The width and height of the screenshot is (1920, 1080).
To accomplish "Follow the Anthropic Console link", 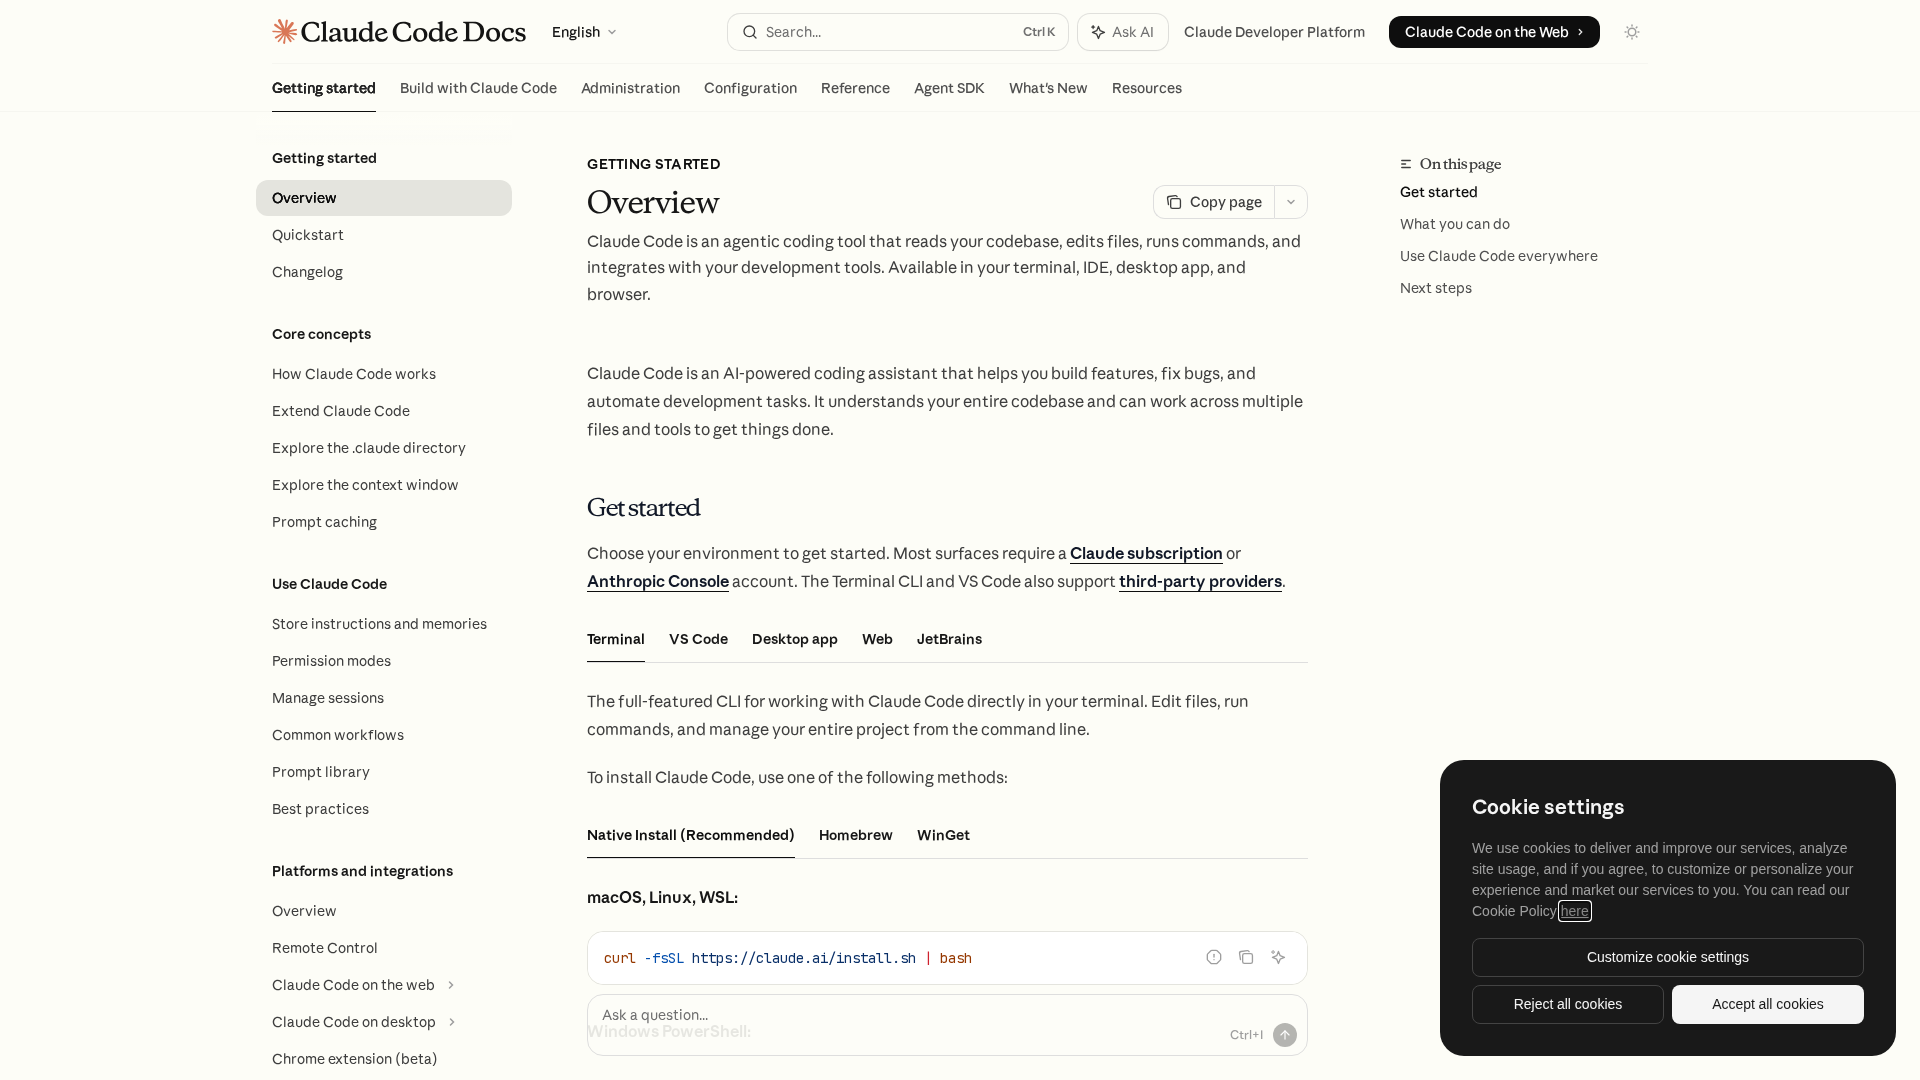I will click(657, 581).
